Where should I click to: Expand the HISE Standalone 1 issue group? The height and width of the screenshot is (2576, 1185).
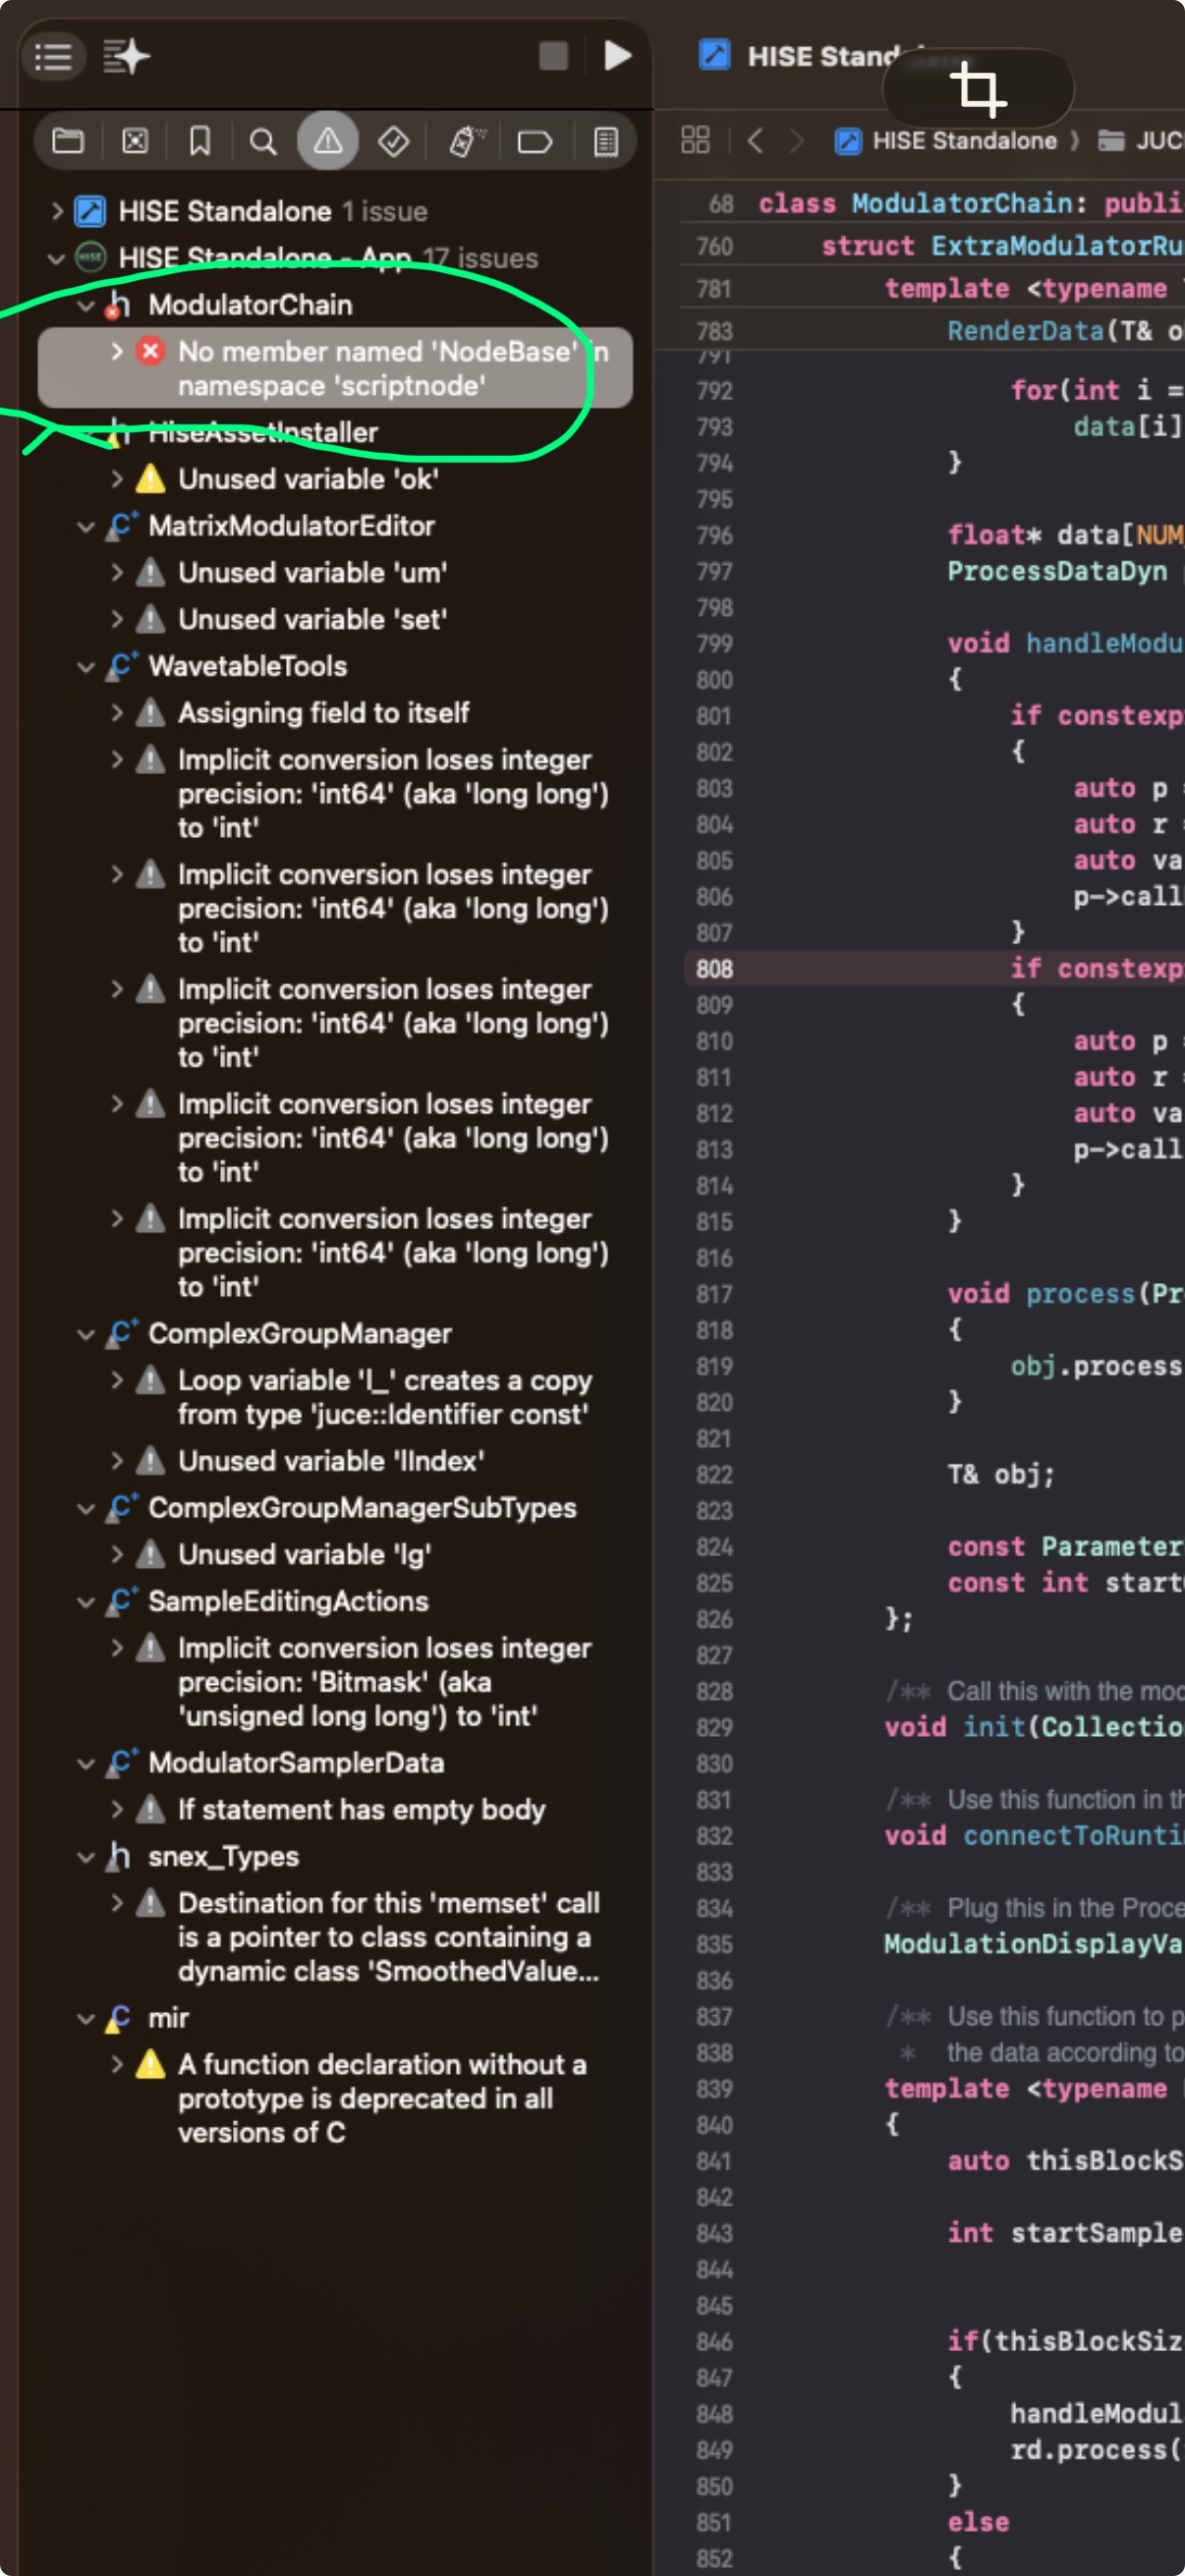57,211
